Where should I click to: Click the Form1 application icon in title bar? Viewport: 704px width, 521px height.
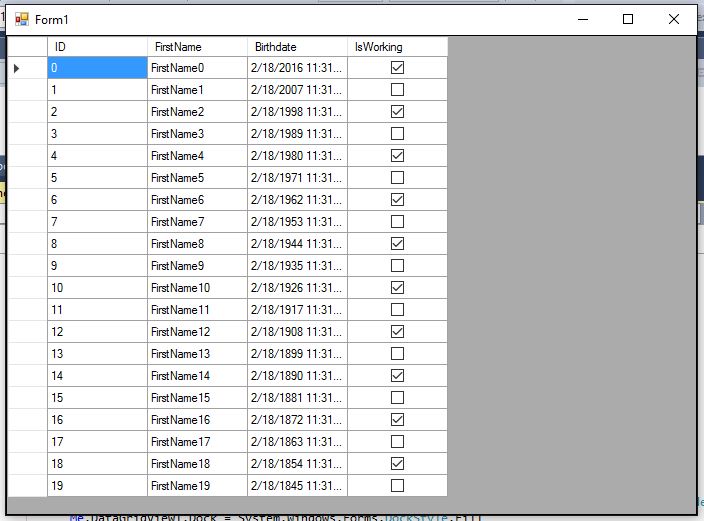tap(22, 19)
